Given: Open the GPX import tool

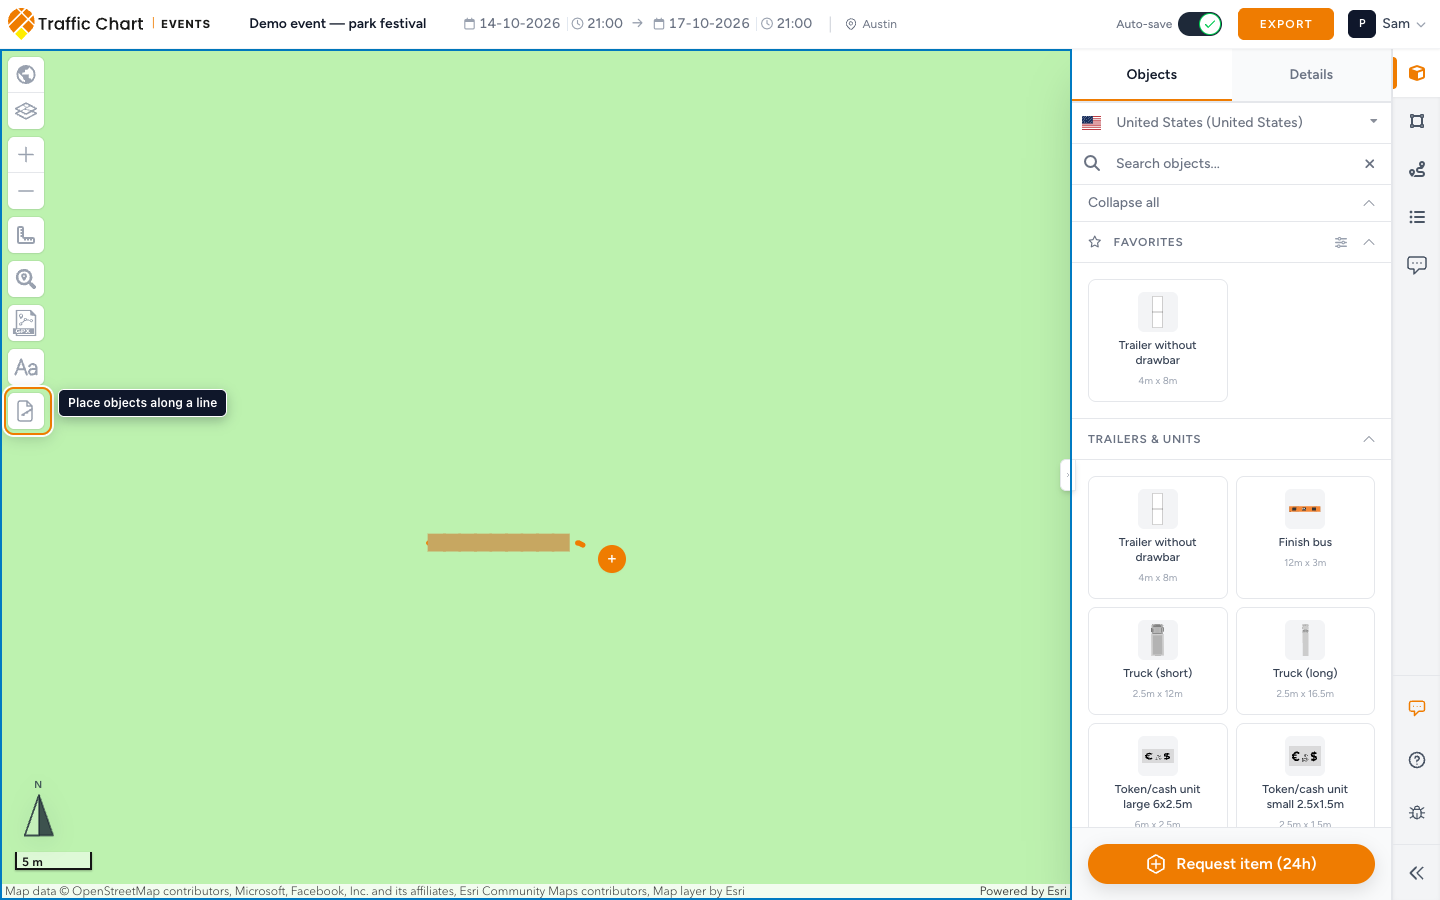Looking at the screenshot, I should (x=26, y=323).
